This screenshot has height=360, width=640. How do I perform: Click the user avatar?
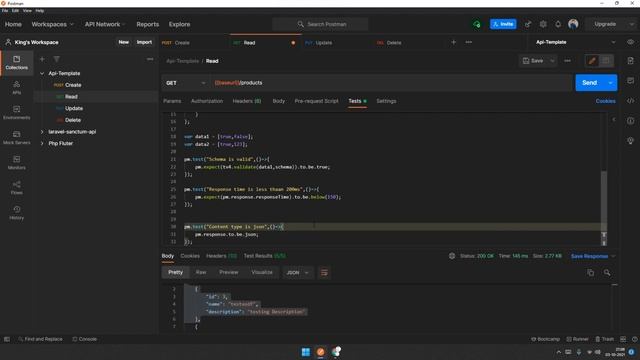pyautogui.click(x=573, y=24)
